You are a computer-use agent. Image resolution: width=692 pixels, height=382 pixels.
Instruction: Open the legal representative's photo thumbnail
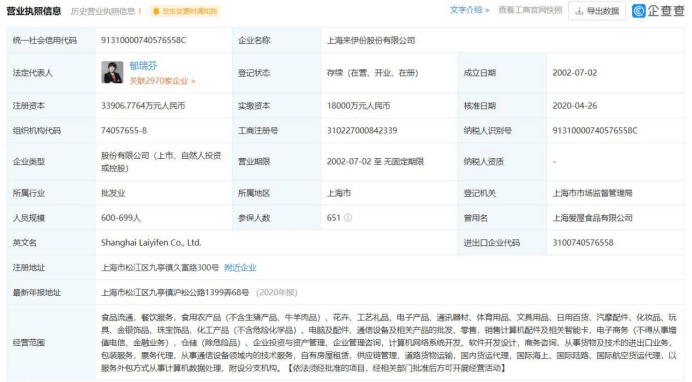pos(112,72)
